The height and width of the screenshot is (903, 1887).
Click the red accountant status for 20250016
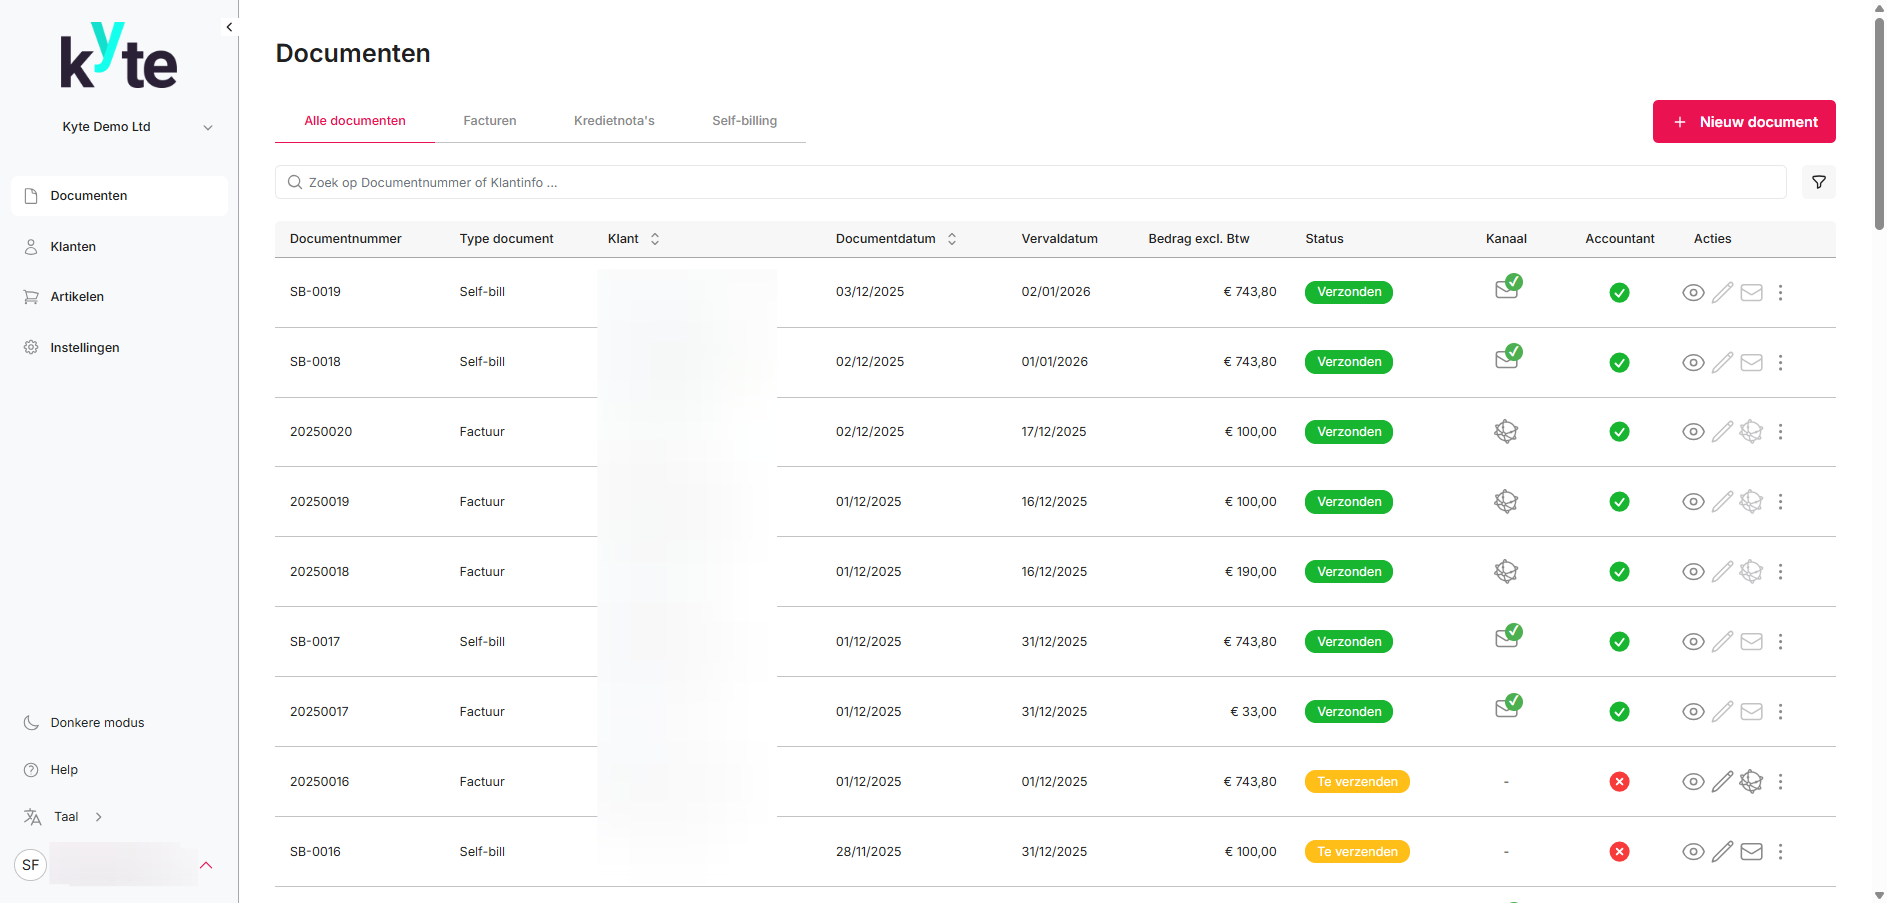pos(1619,782)
